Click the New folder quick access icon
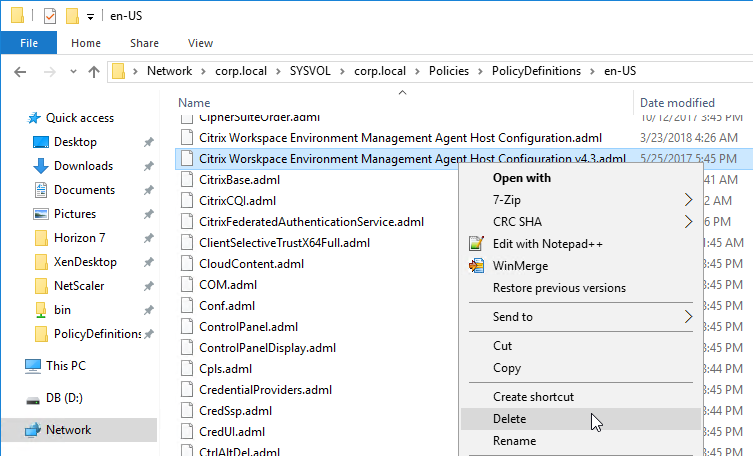Screen dimensions: 753x456 (73, 16)
